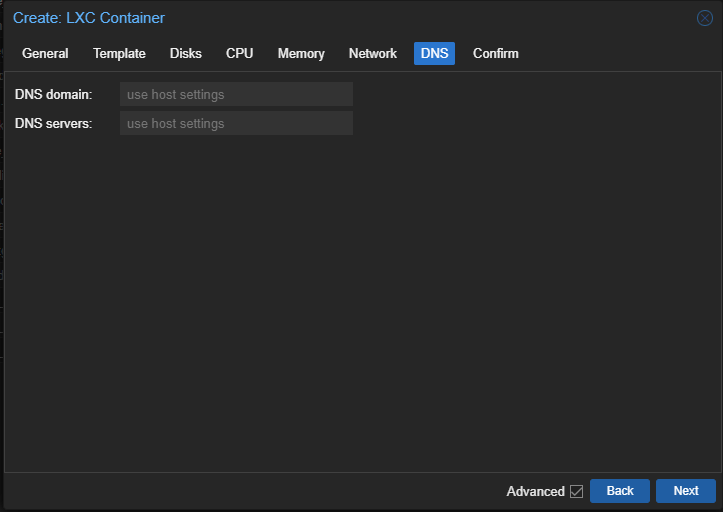Screen dimensions: 723x512
Task: Open the Template tab
Action: pos(119,54)
